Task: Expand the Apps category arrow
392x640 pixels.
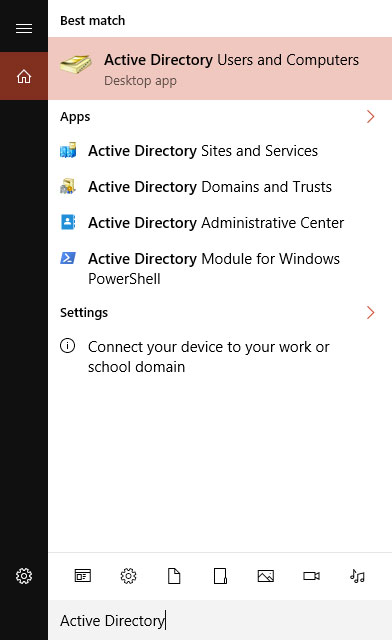Action: coord(370,116)
